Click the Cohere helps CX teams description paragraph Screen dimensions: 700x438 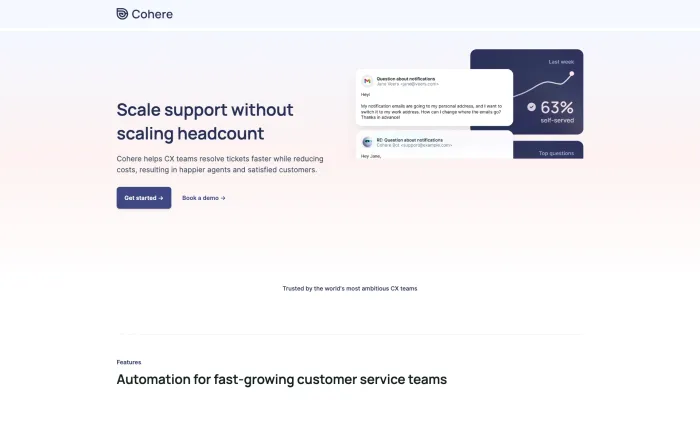click(x=220, y=164)
